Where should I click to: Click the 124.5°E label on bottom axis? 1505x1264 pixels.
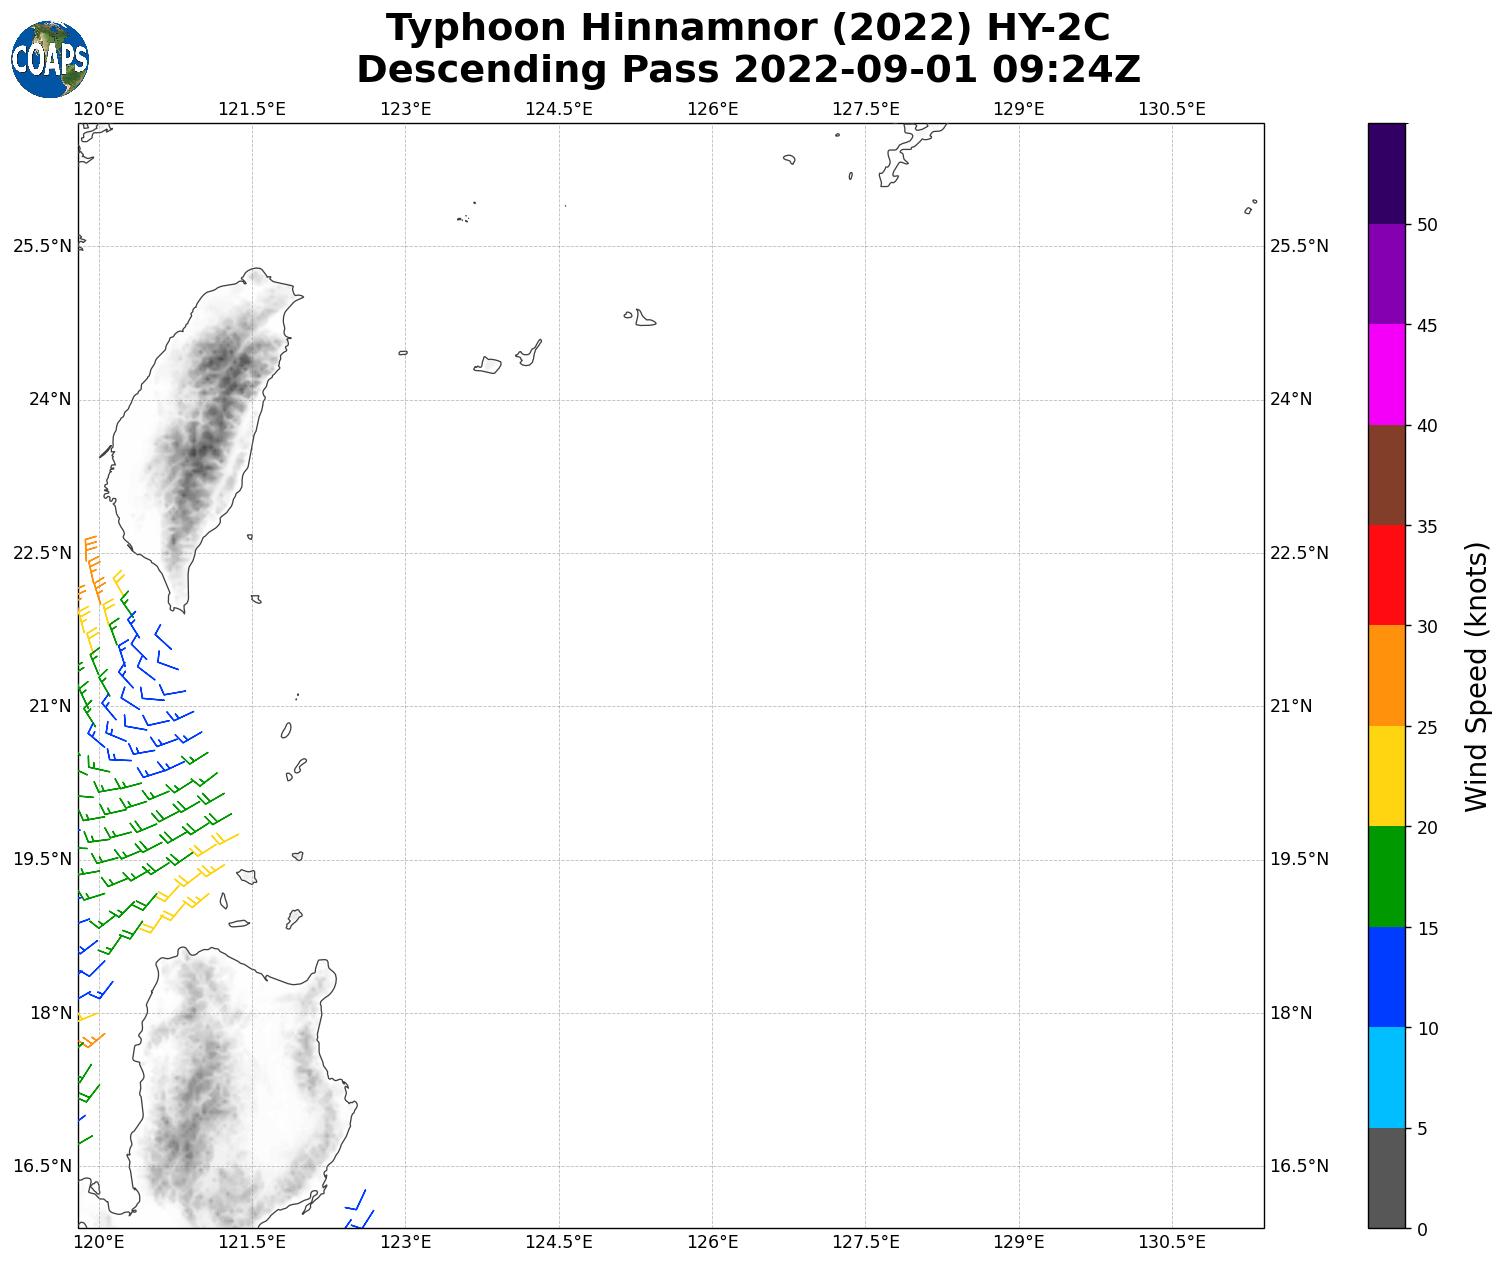pos(559,1242)
